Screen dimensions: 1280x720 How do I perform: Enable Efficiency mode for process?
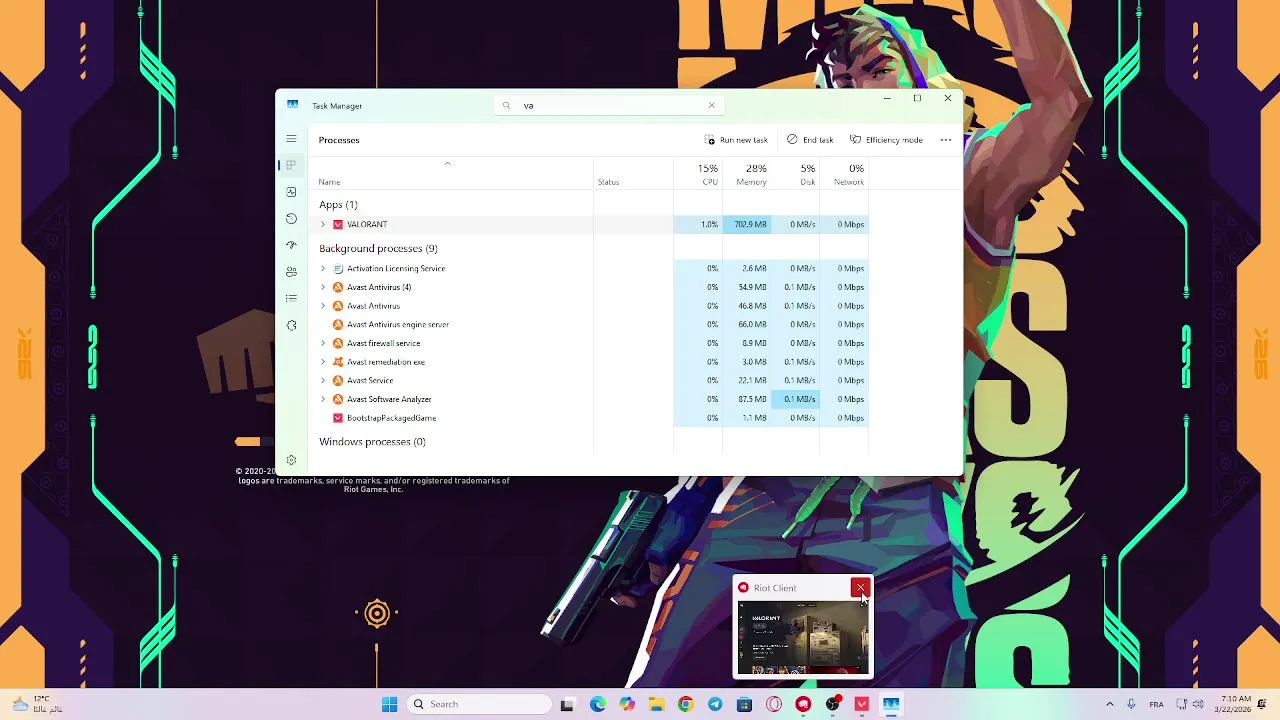[x=886, y=140]
